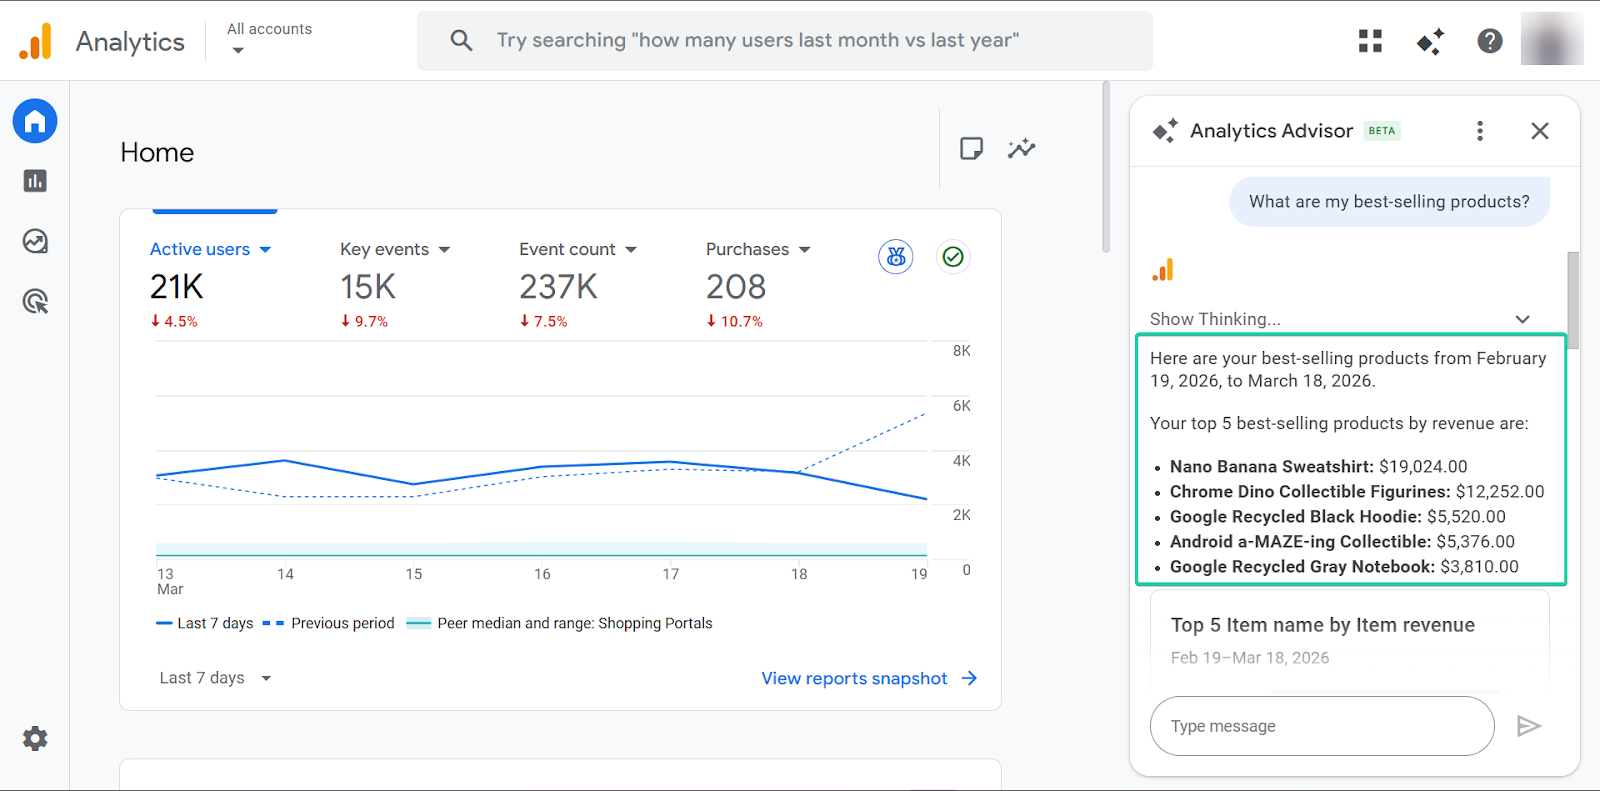Select the 237K Event count metric tab
Image resolution: width=1600 pixels, height=791 pixels.
(x=558, y=287)
